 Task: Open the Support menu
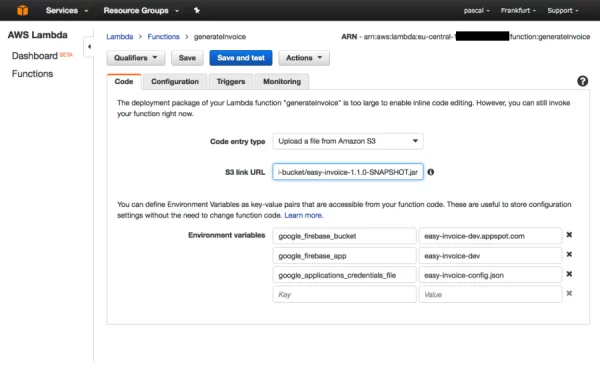tap(562, 10)
